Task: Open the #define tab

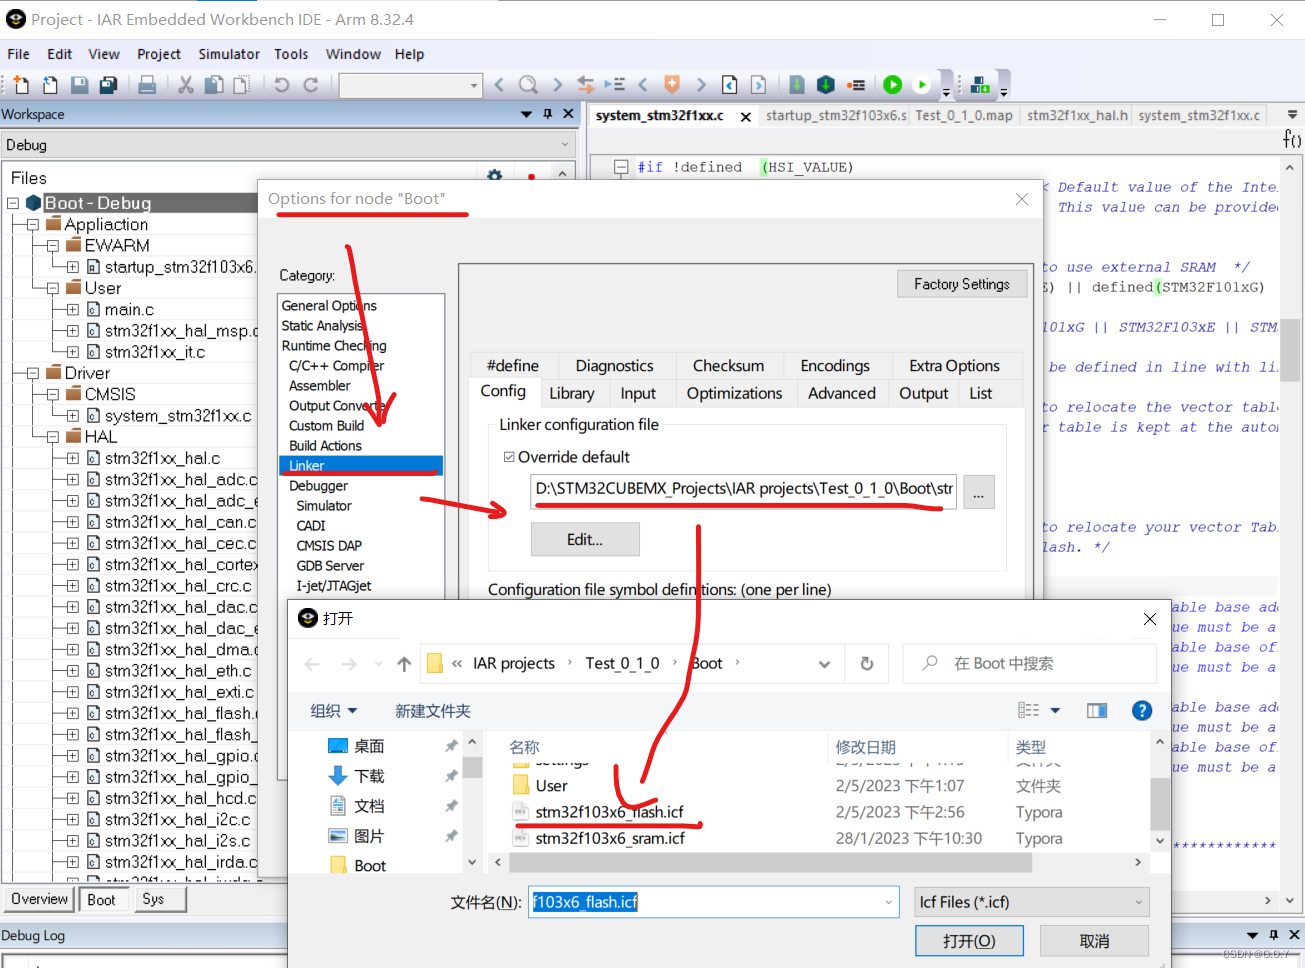Action: click(513, 366)
